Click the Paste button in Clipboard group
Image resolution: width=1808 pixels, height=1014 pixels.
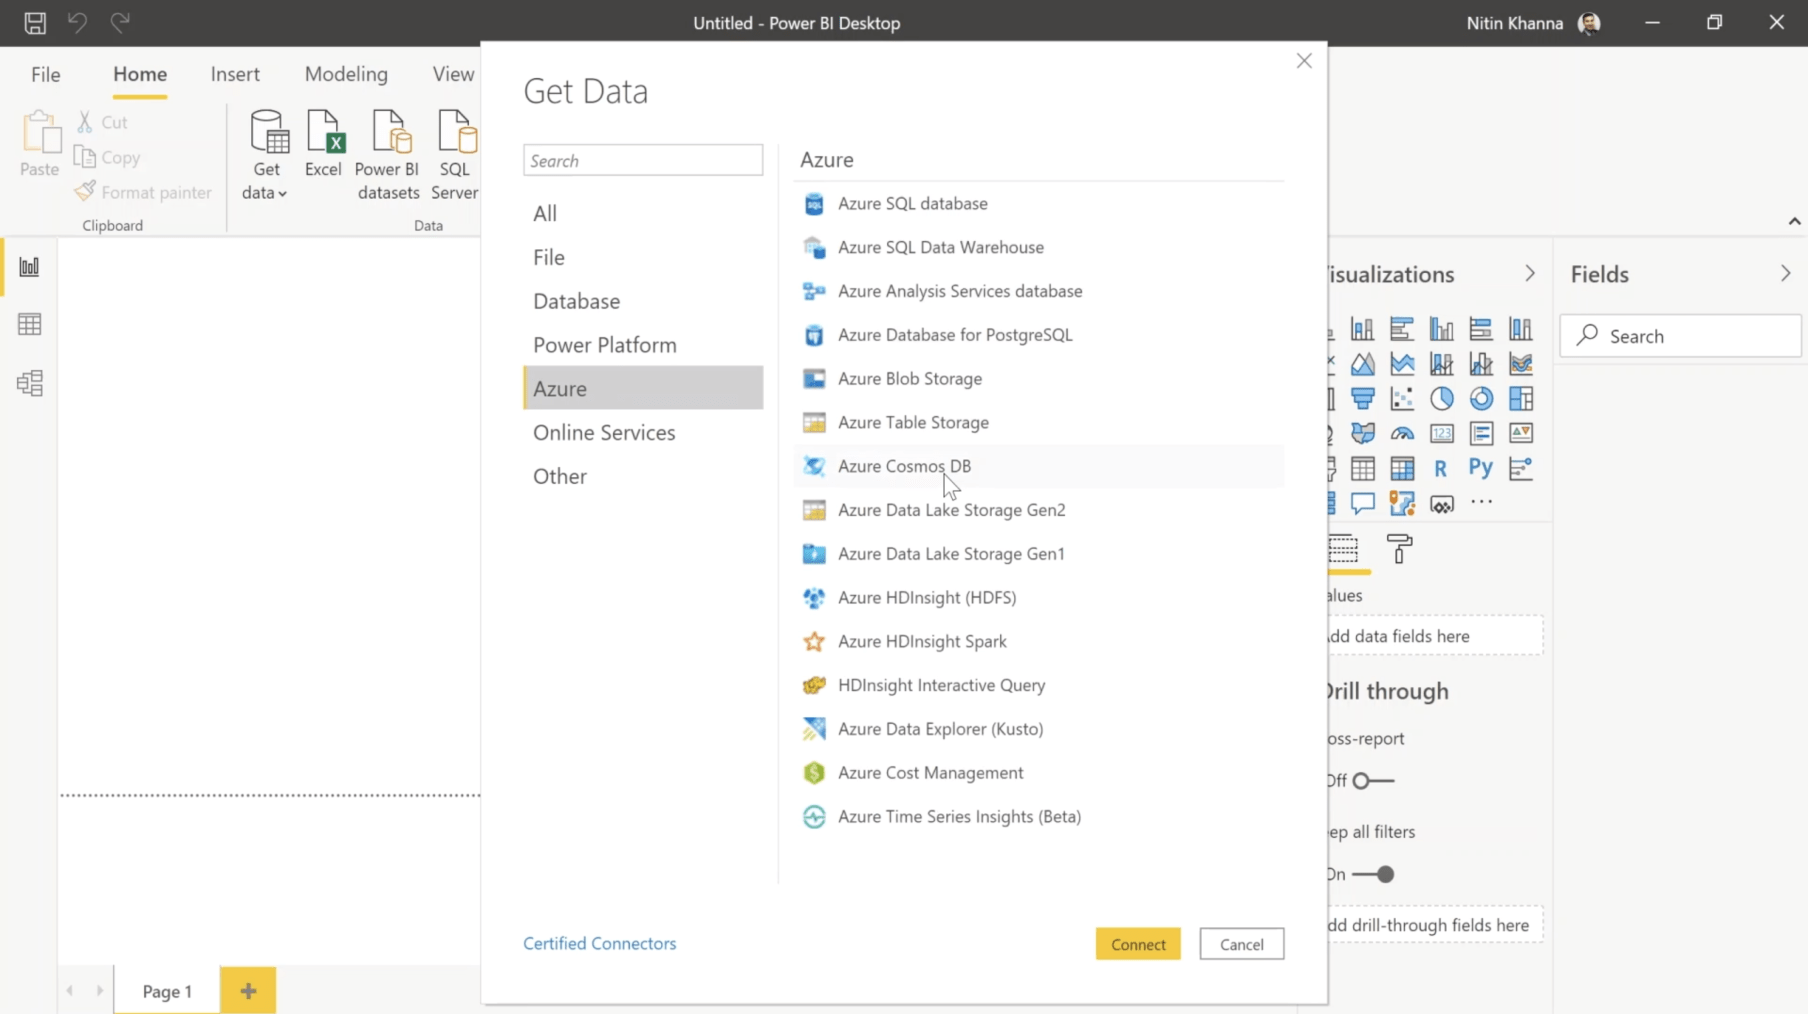(40, 144)
